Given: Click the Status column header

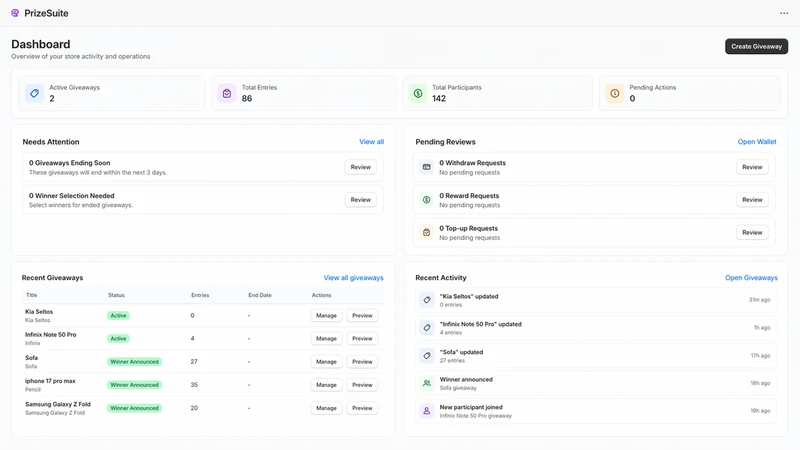Looking at the screenshot, I should click(x=116, y=295).
